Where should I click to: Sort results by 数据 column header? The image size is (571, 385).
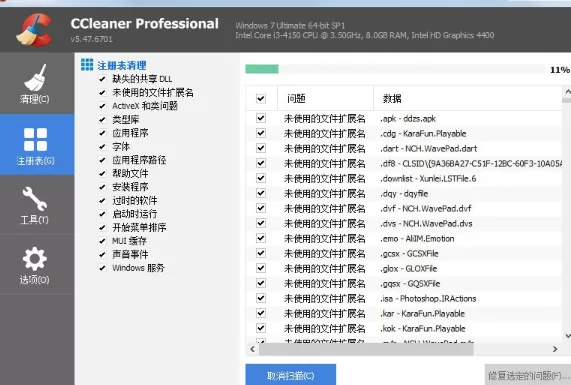tap(468, 98)
